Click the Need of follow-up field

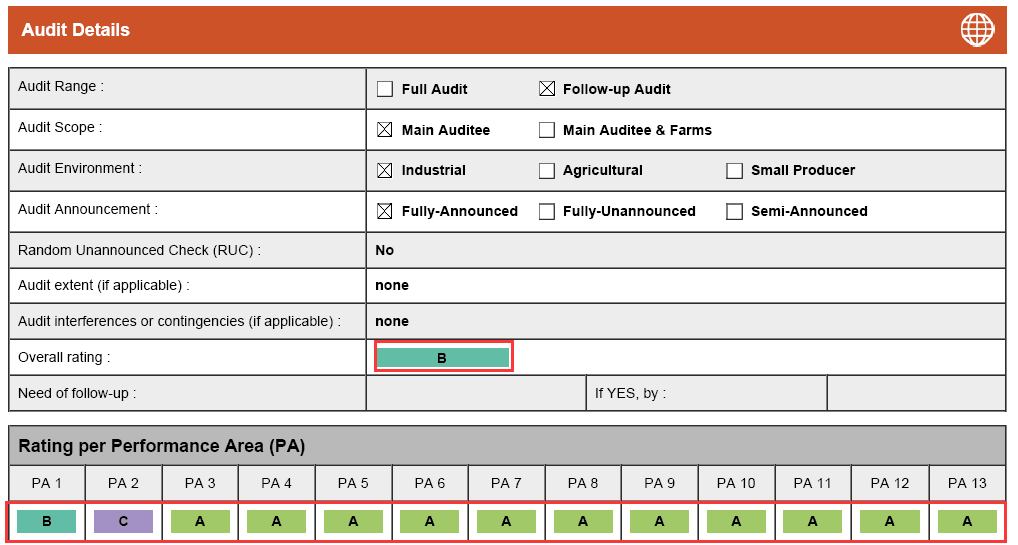tap(475, 393)
